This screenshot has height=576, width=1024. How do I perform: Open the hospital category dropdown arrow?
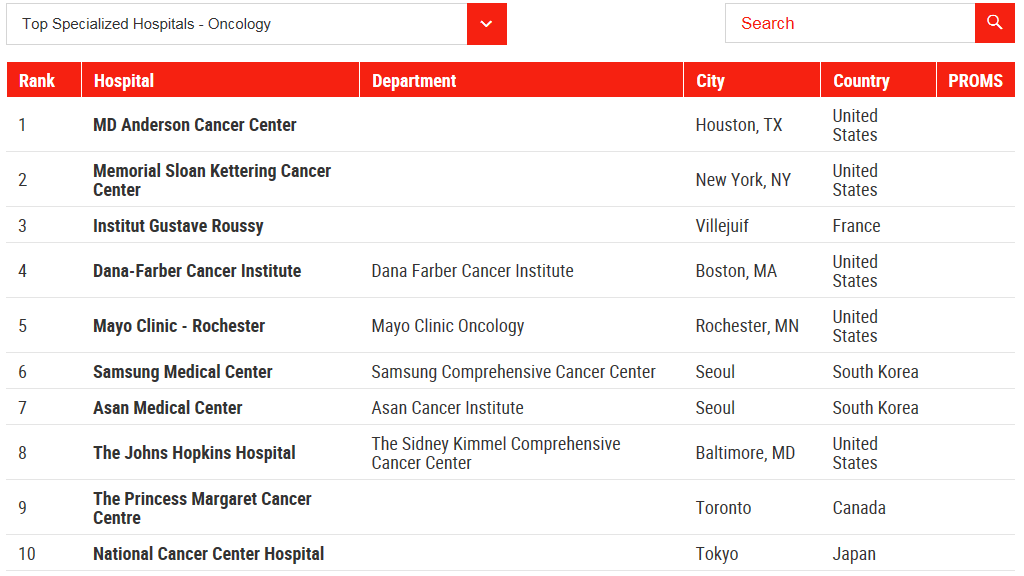[x=486, y=24]
